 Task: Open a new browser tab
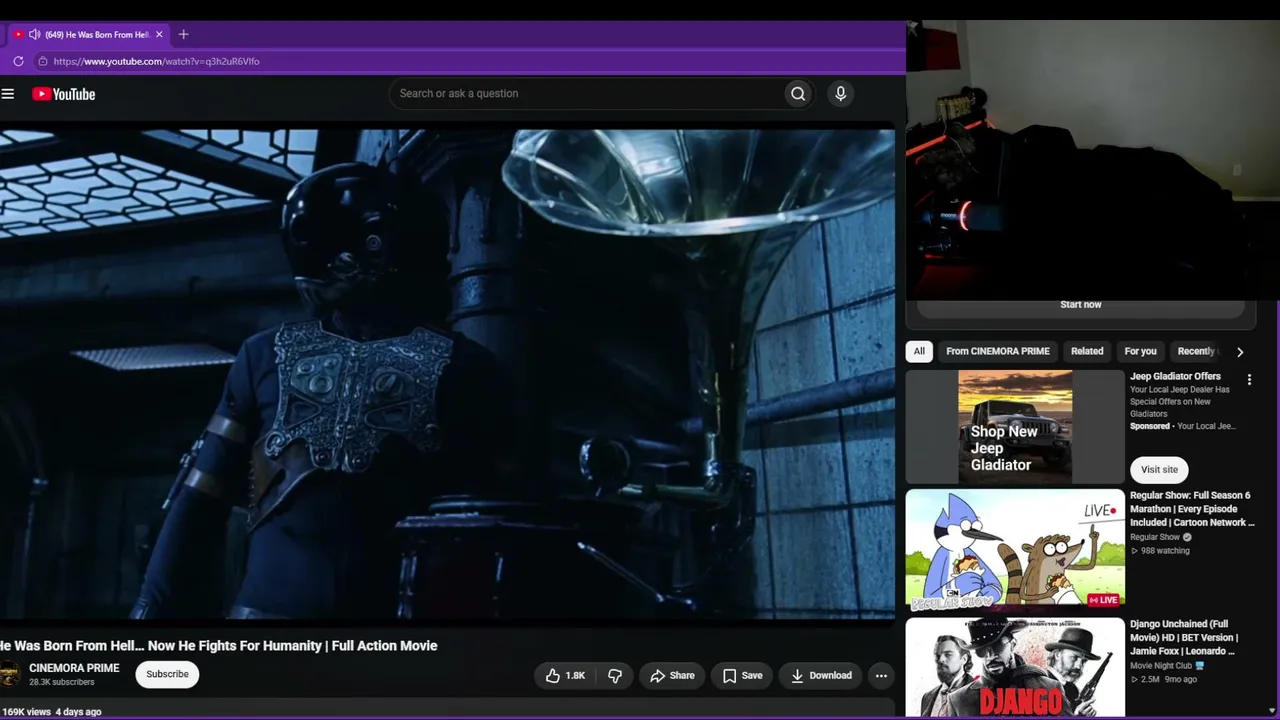point(183,34)
